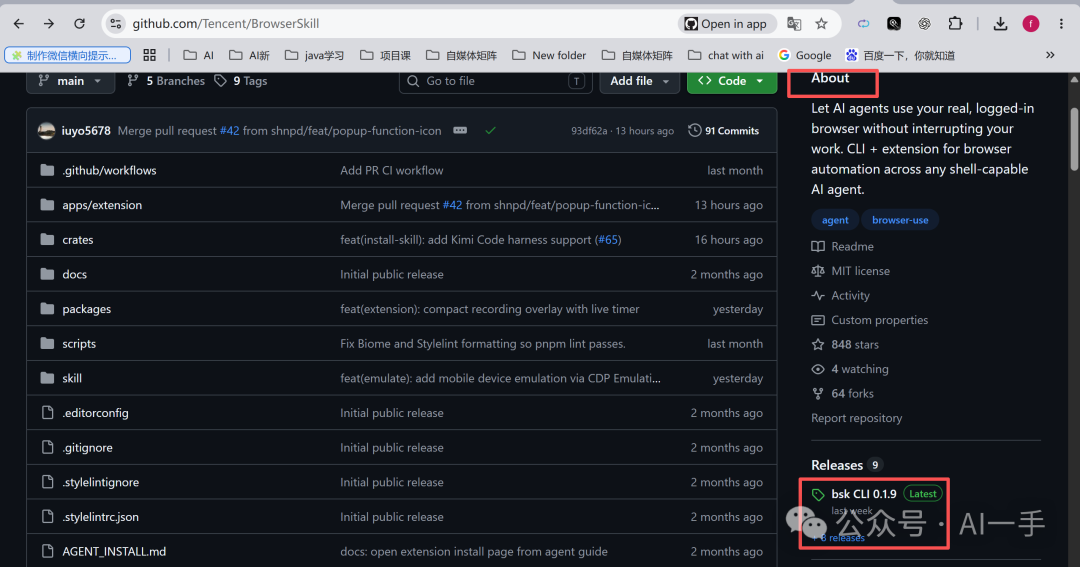Open MIT license link
Screen dimensions: 1080x567
click(851, 271)
